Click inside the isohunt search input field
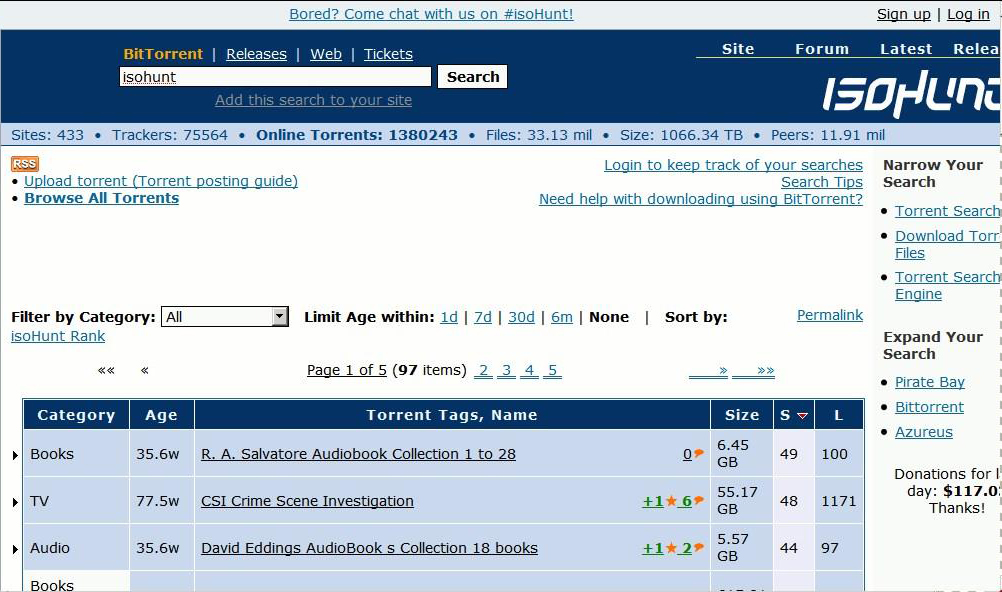Screen dimensions: 1002x592 (275, 76)
